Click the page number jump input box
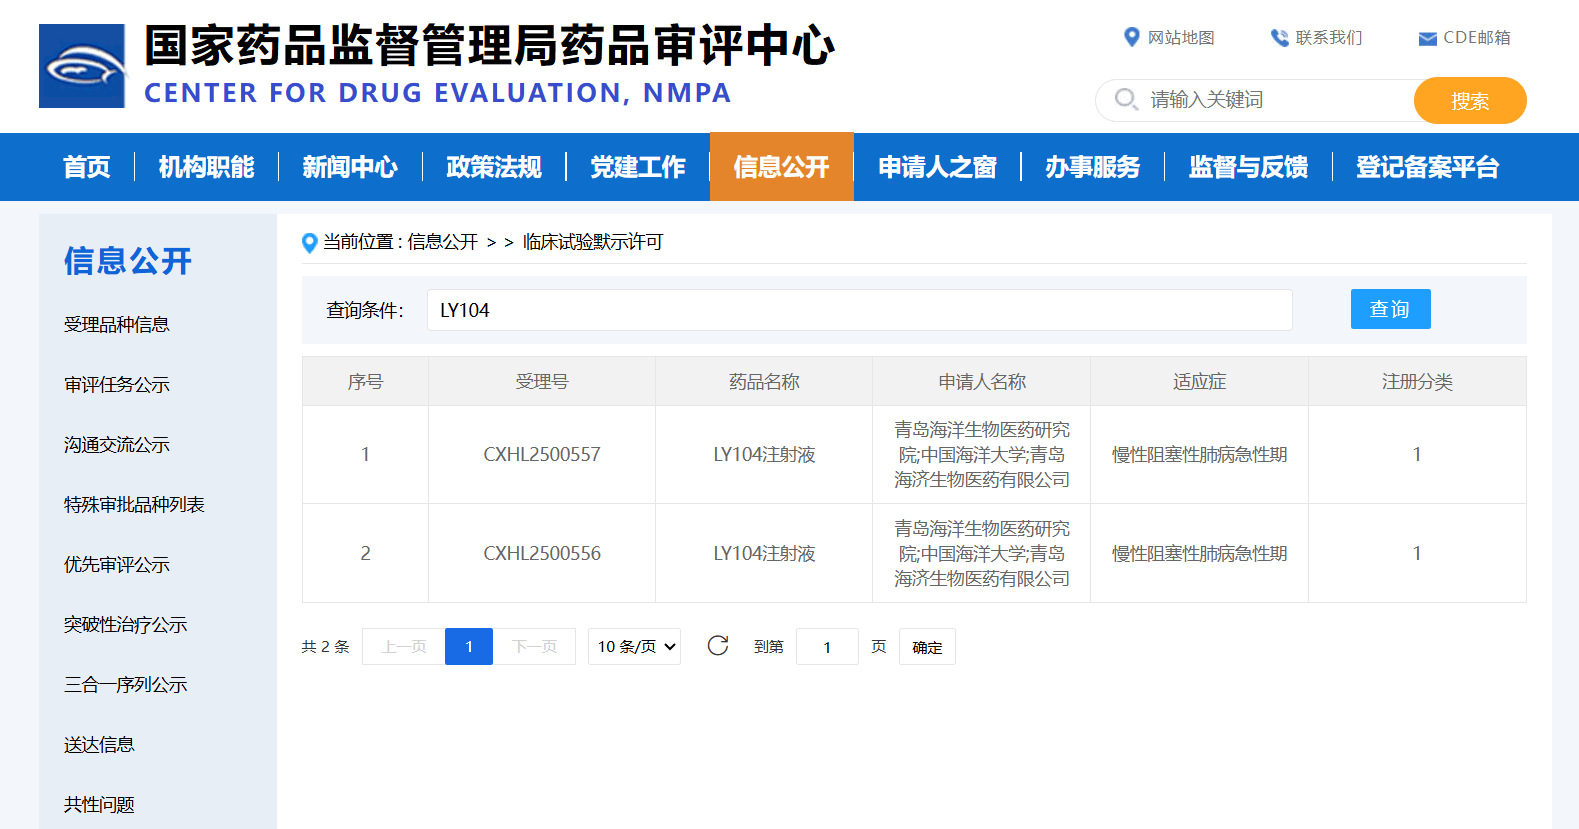Image resolution: width=1579 pixels, height=829 pixels. pos(827,647)
